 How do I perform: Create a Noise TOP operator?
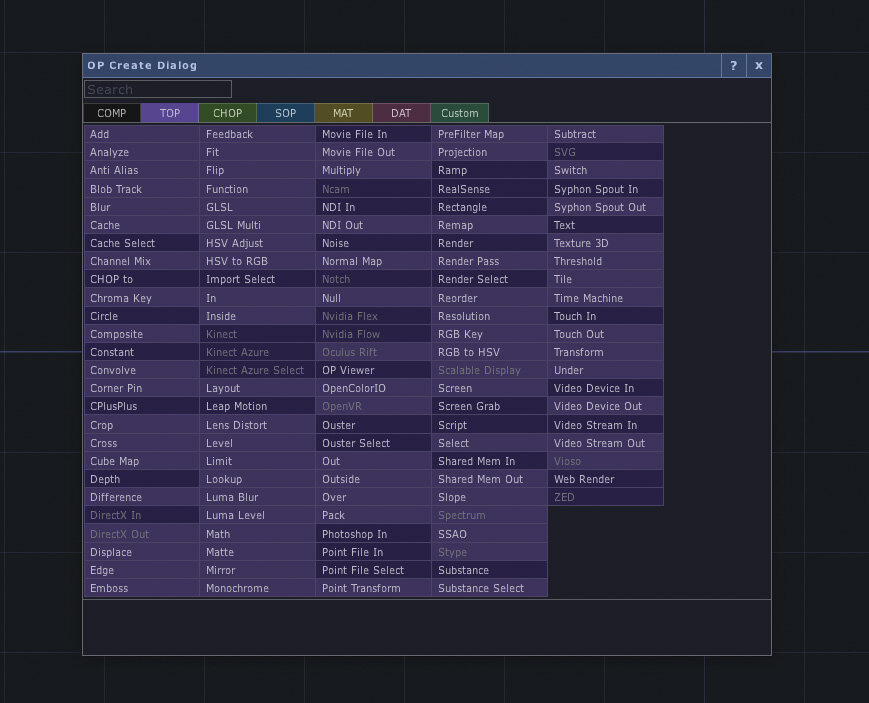373,243
